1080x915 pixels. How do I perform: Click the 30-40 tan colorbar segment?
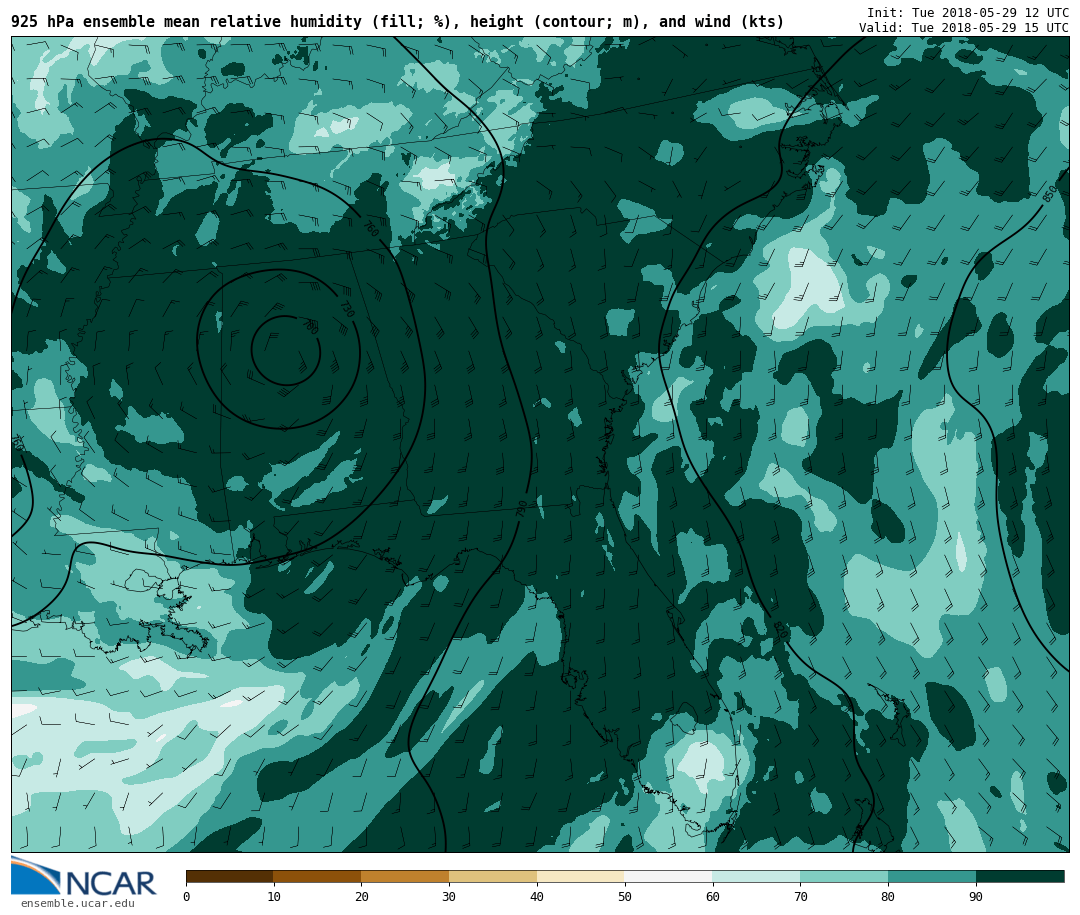[x=493, y=876]
